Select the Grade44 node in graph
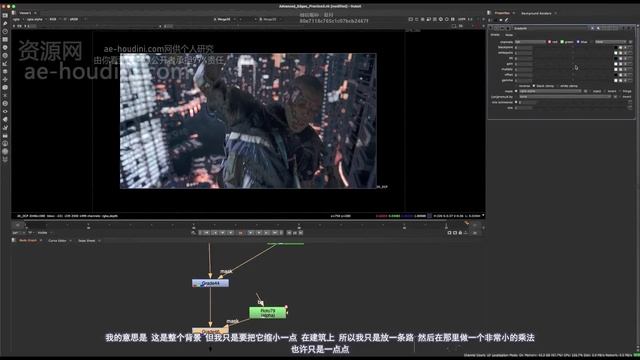Viewport: 640px width, 360px height. (x=210, y=283)
